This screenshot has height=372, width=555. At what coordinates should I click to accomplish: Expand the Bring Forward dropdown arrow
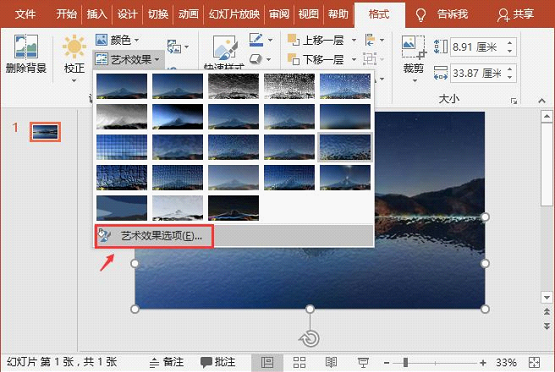click(353, 40)
